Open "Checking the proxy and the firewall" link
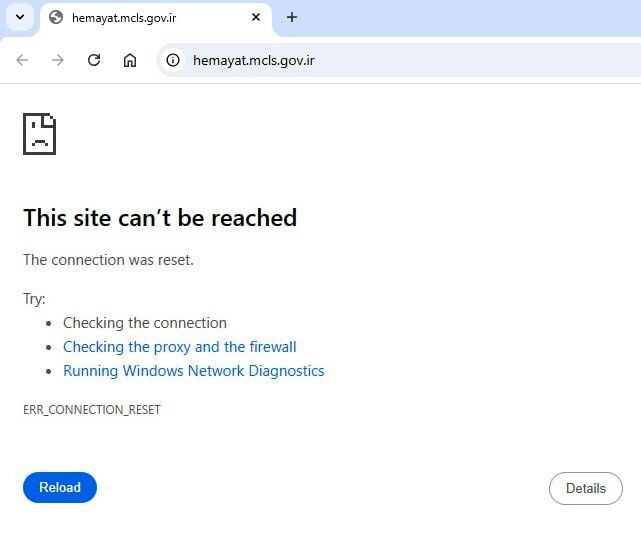Viewport: 641px width, 533px height. 180,347
